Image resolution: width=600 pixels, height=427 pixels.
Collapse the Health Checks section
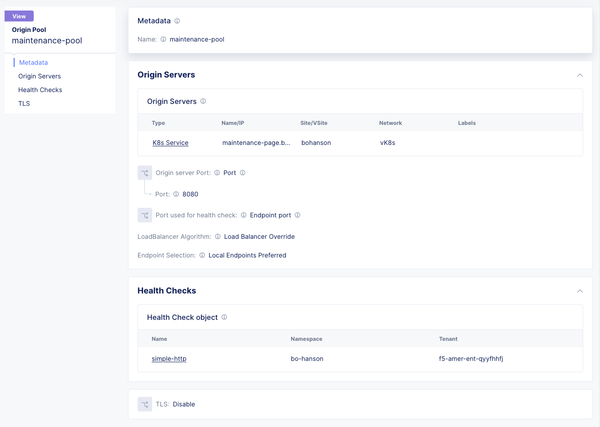click(x=579, y=291)
